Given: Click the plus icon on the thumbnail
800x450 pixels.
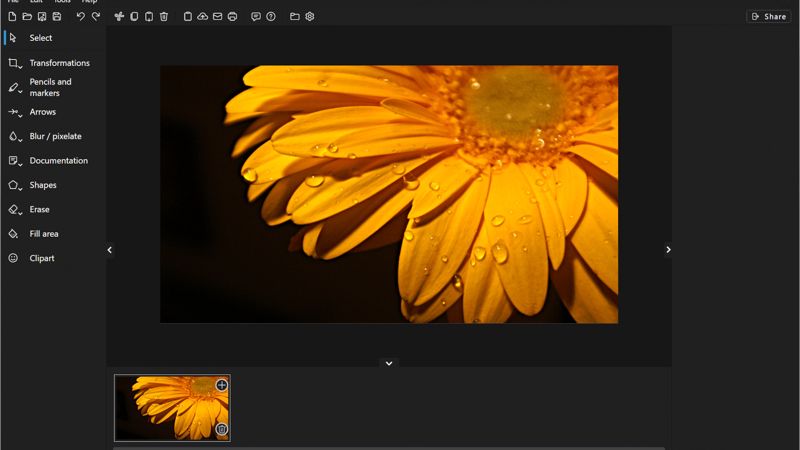Looking at the screenshot, I should tap(221, 385).
